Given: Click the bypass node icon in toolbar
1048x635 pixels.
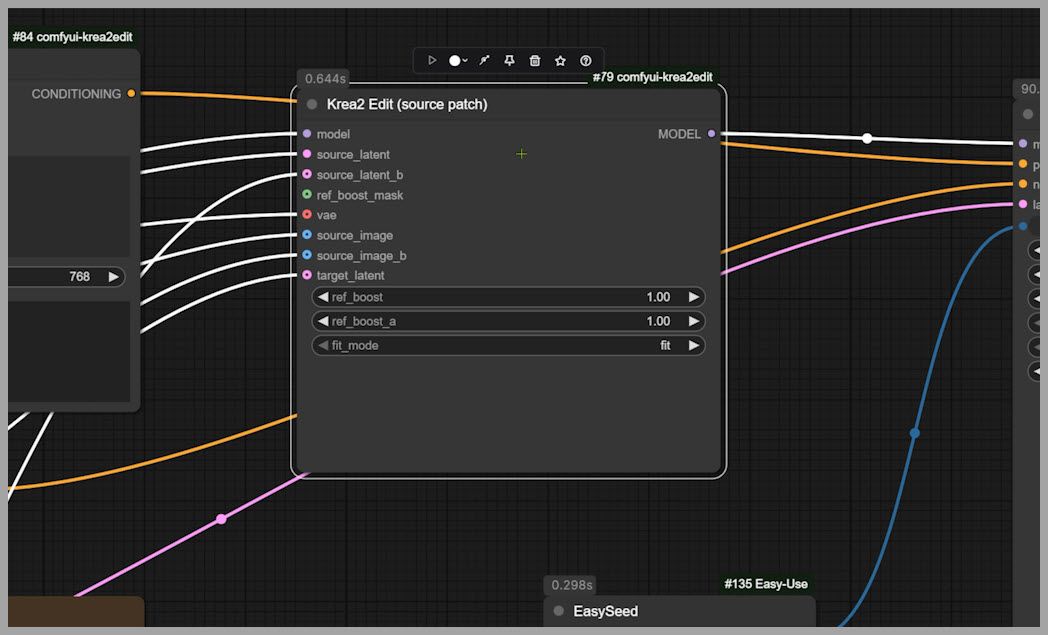Looking at the screenshot, I should (x=484, y=60).
